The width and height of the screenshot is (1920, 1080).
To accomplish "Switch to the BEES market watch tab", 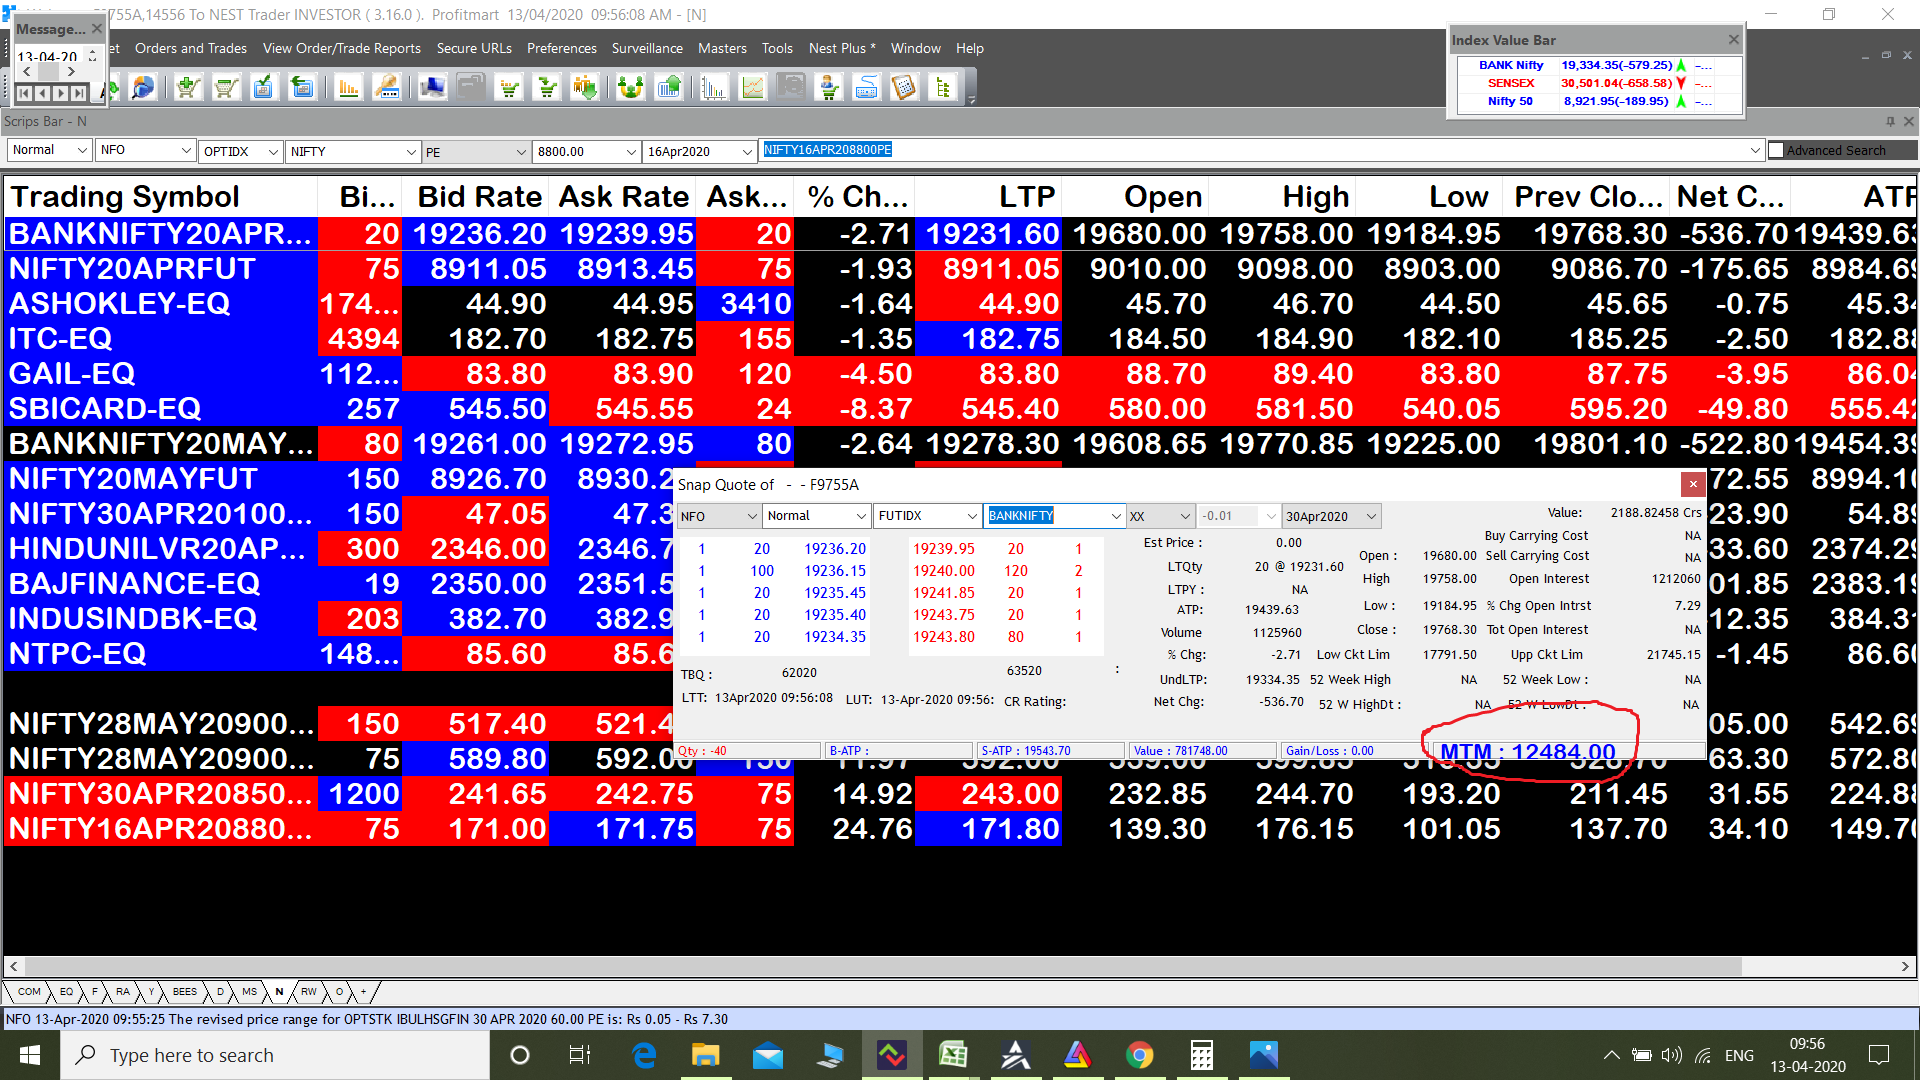I will pos(185,992).
